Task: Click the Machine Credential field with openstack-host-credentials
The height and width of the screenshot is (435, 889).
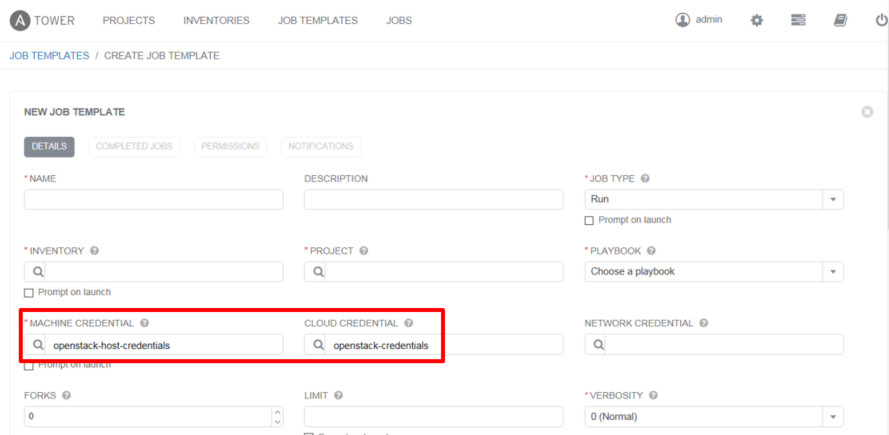Action: coord(164,344)
